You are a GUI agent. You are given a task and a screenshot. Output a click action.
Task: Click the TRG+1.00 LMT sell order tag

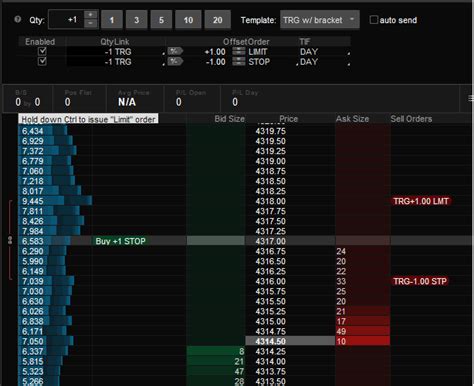[x=421, y=201]
